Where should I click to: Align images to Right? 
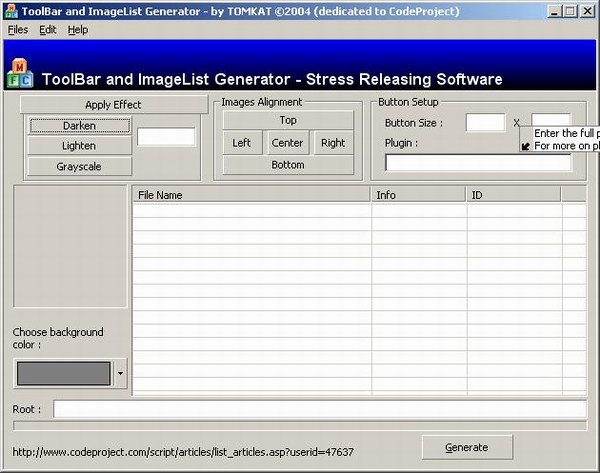[333, 143]
